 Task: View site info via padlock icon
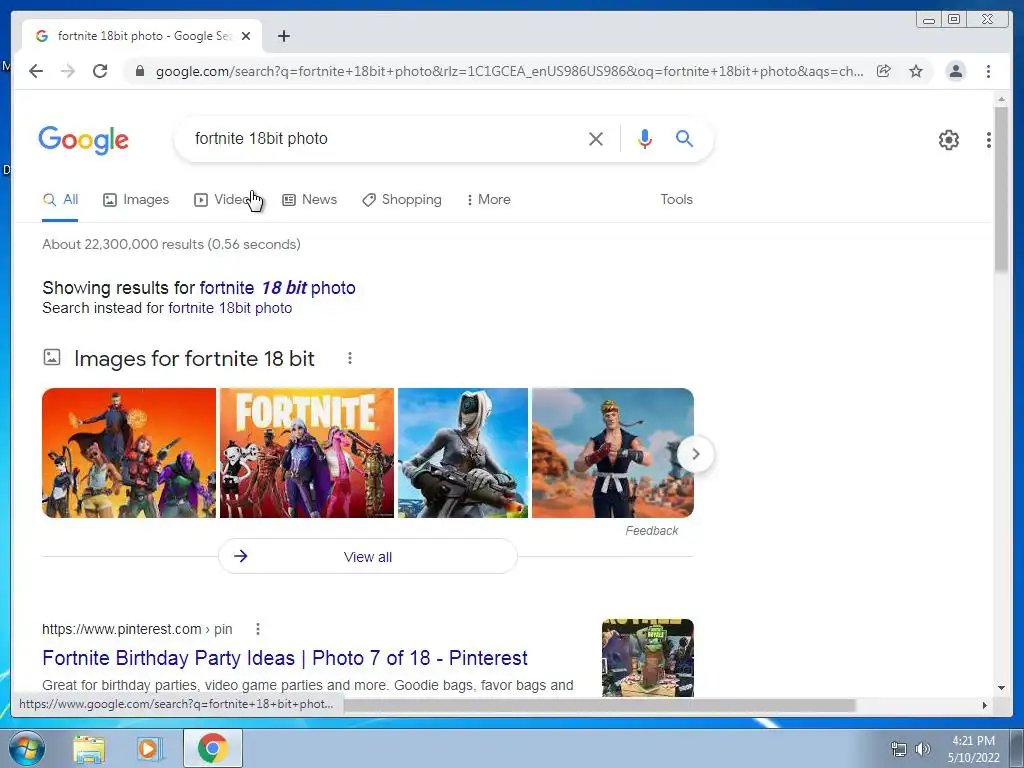coord(139,71)
